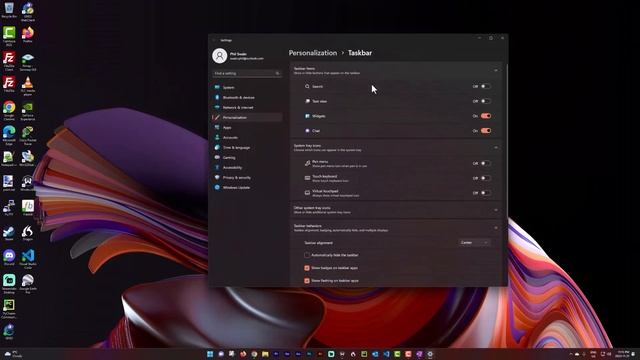The width and height of the screenshot is (640, 360).
Task: Open the weather widget on the taskbar
Action: pos(13,354)
